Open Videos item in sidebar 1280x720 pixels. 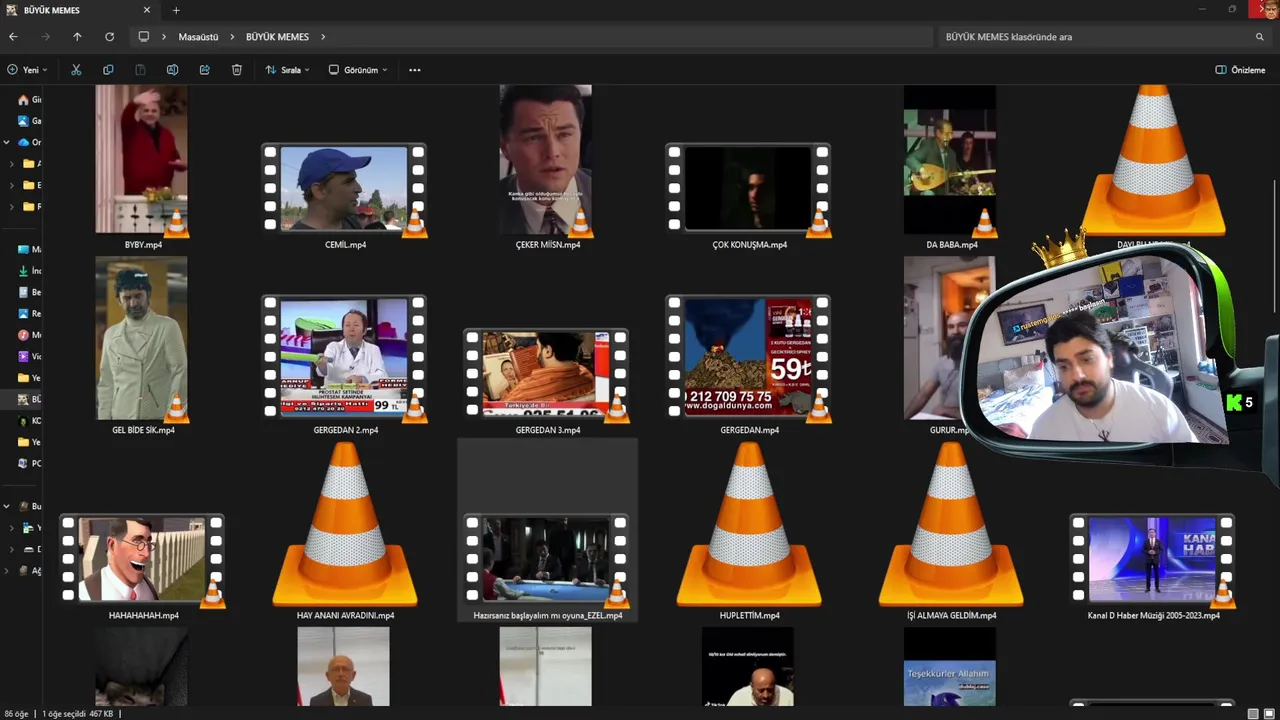click(x=30, y=356)
